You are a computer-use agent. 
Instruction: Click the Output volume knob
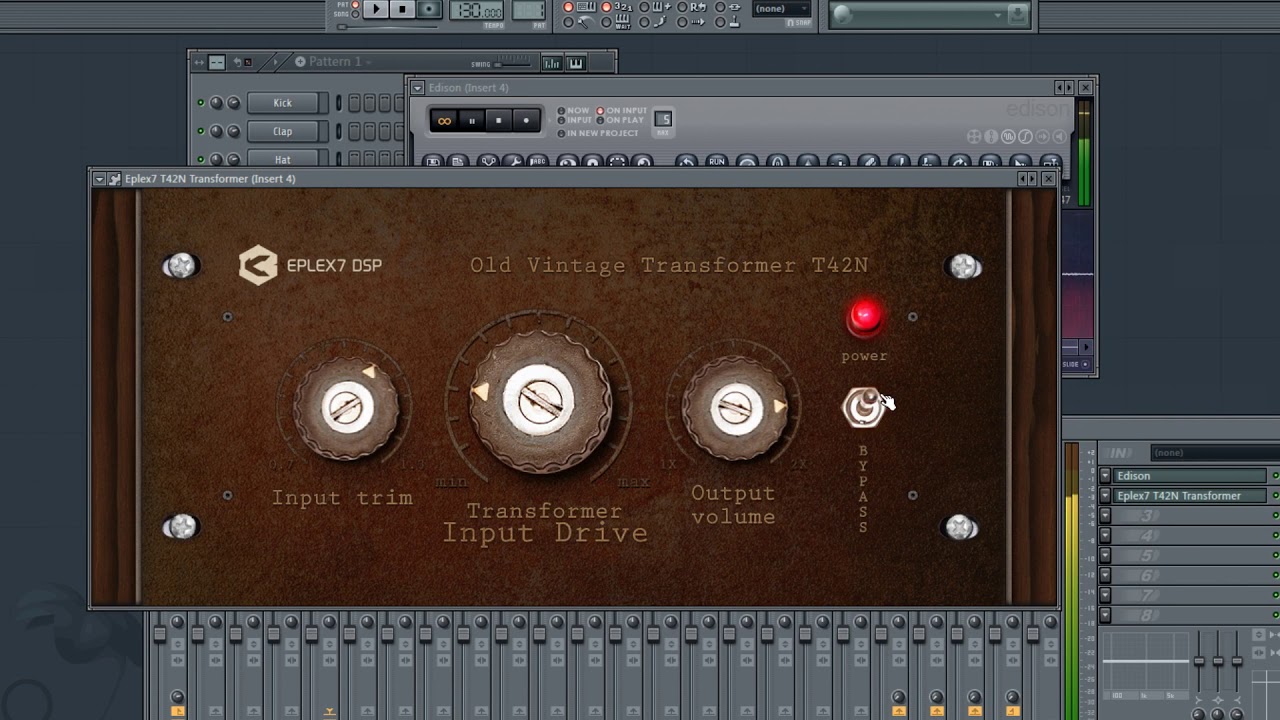coord(735,408)
